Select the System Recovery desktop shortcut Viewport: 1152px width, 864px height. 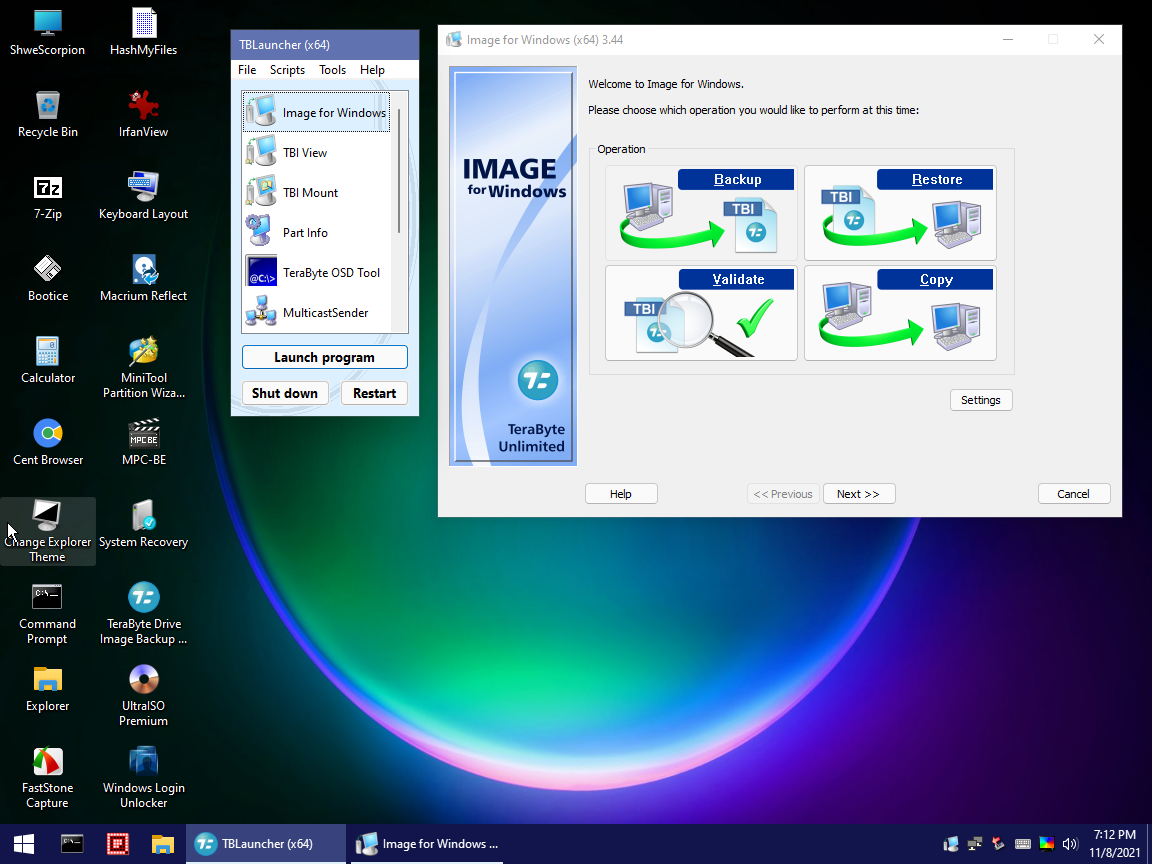143,525
